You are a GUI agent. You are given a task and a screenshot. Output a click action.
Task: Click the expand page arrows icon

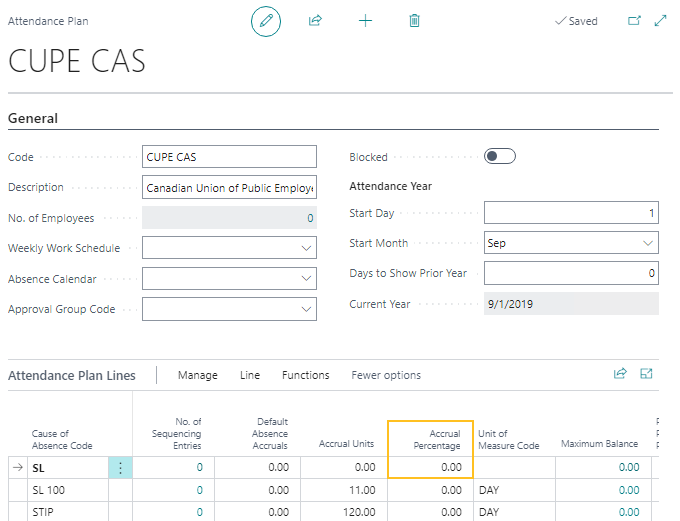[x=660, y=21]
